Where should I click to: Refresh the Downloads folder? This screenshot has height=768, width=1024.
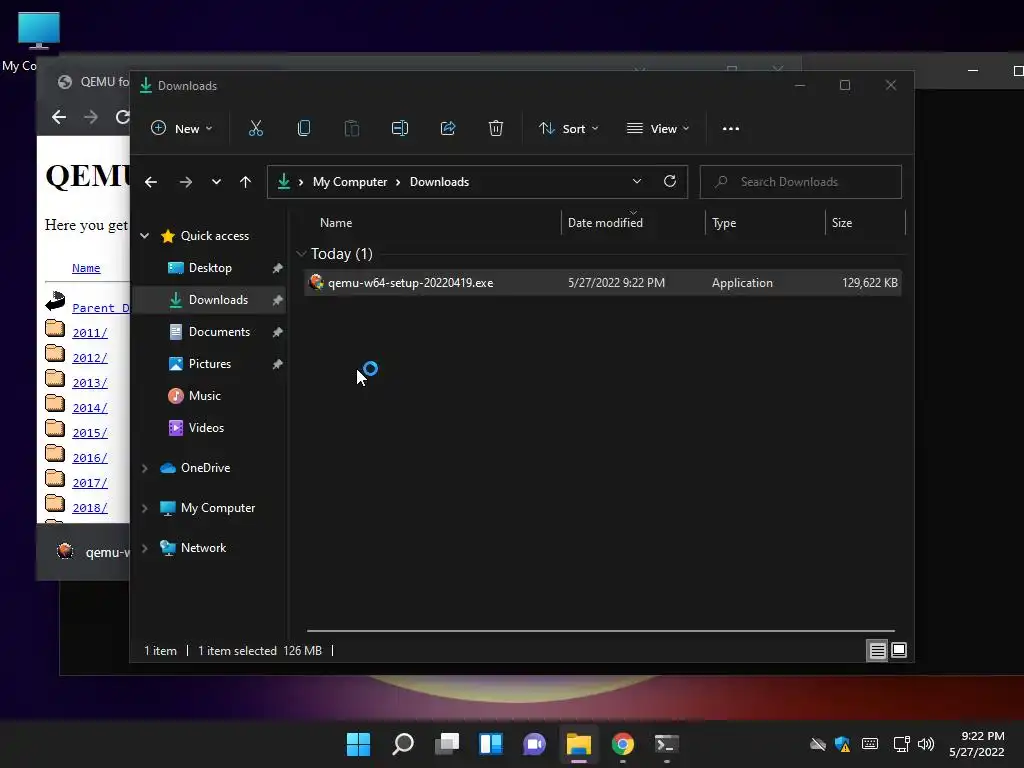coord(670,182)
